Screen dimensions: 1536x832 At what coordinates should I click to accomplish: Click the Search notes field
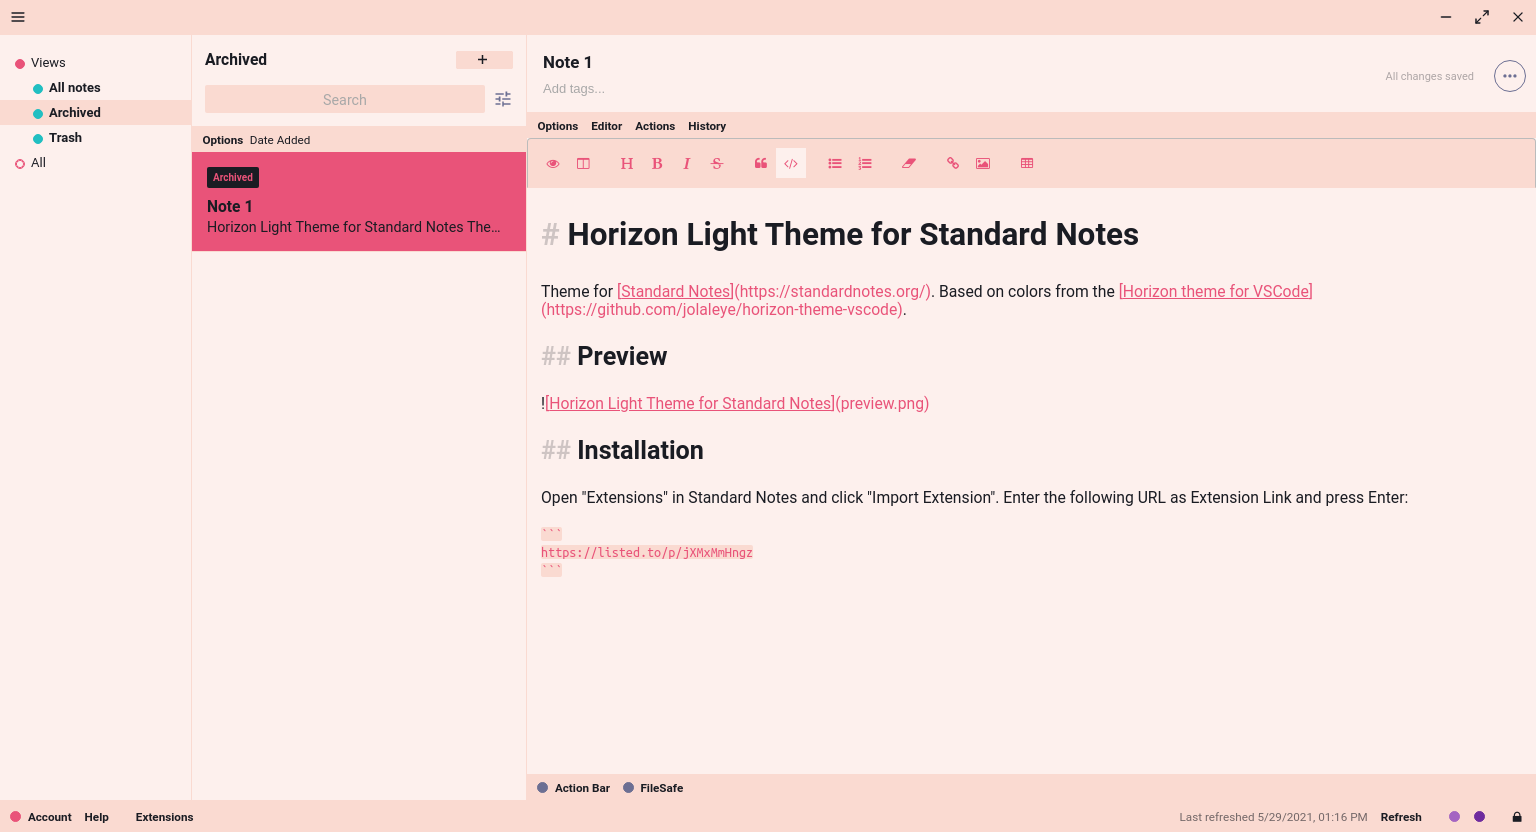coord(345,99)
